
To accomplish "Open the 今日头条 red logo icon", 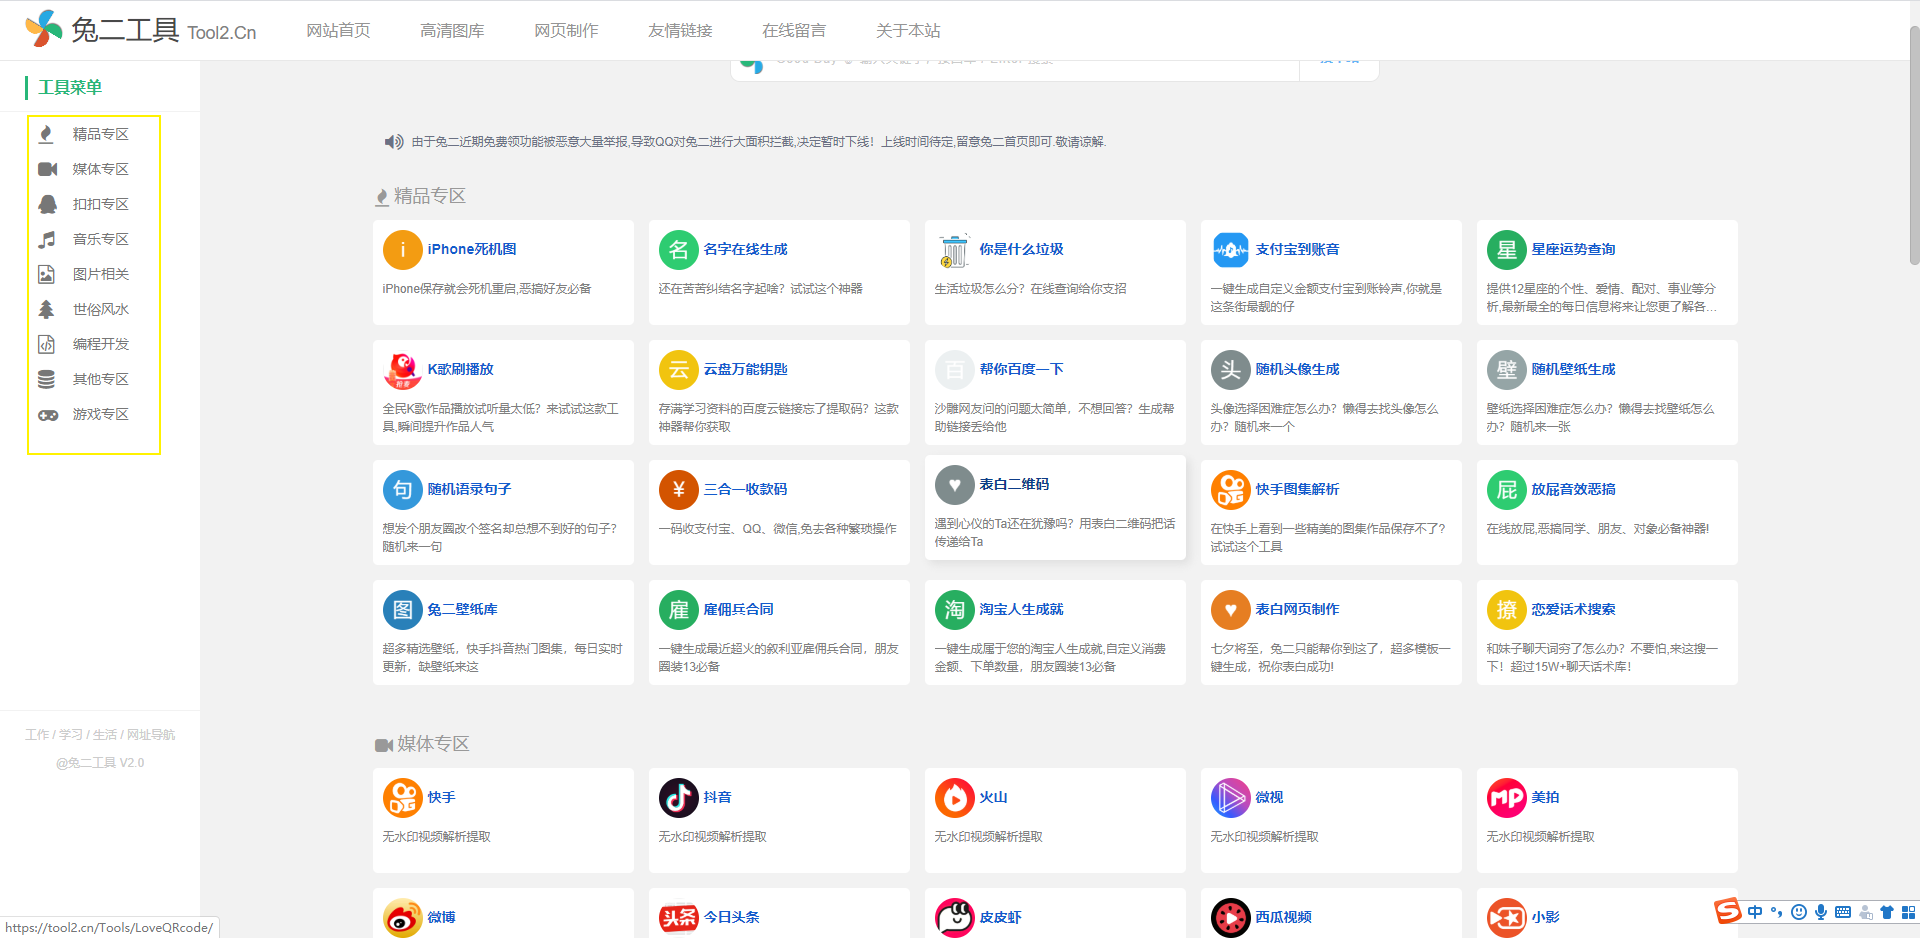I will pyautogui.click(x=678, y=918).
